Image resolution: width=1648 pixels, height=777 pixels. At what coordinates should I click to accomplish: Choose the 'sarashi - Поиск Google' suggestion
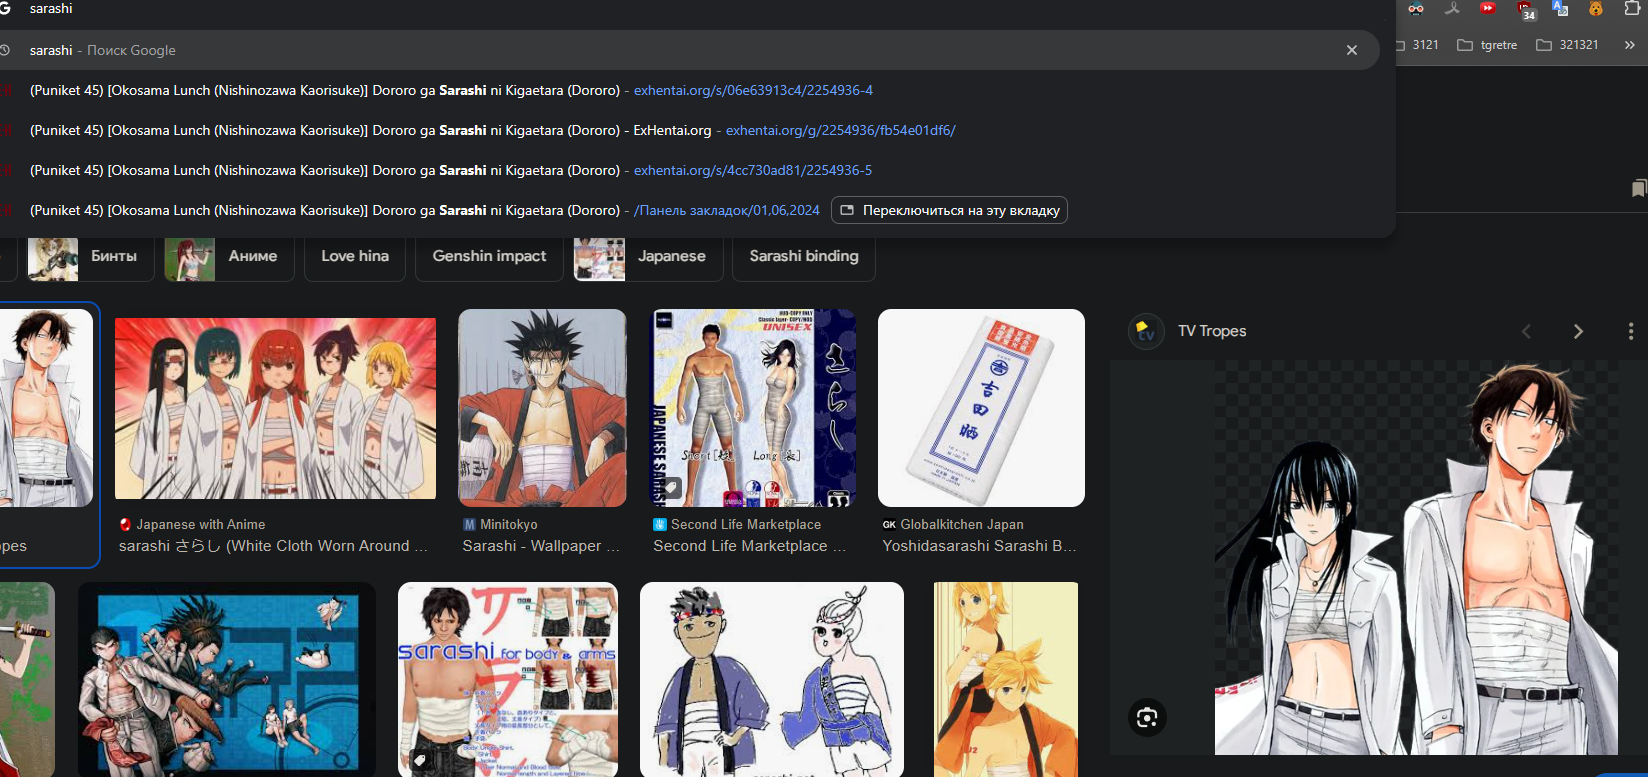690,50
